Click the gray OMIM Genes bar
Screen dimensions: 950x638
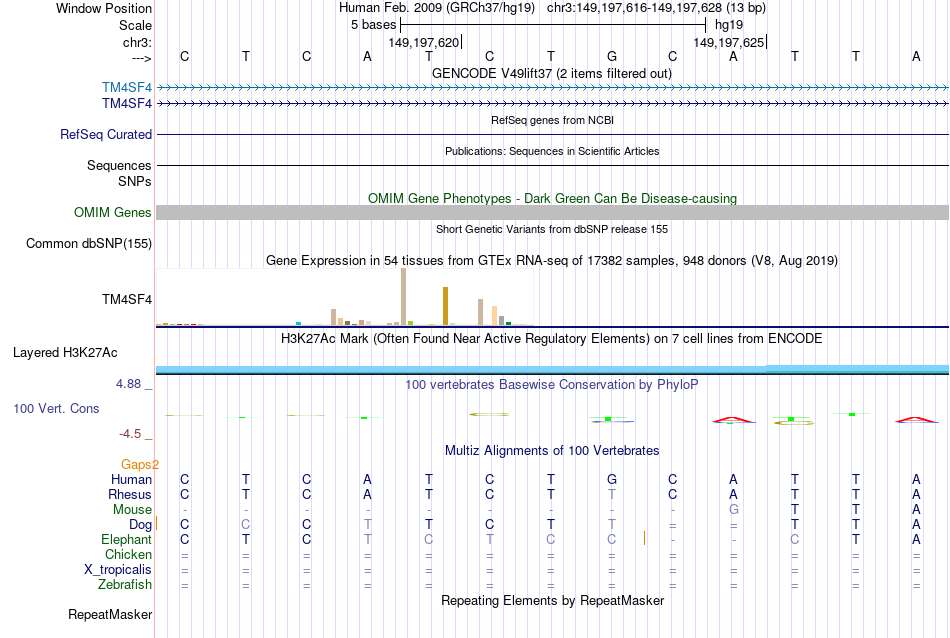(x=552, y=213)
